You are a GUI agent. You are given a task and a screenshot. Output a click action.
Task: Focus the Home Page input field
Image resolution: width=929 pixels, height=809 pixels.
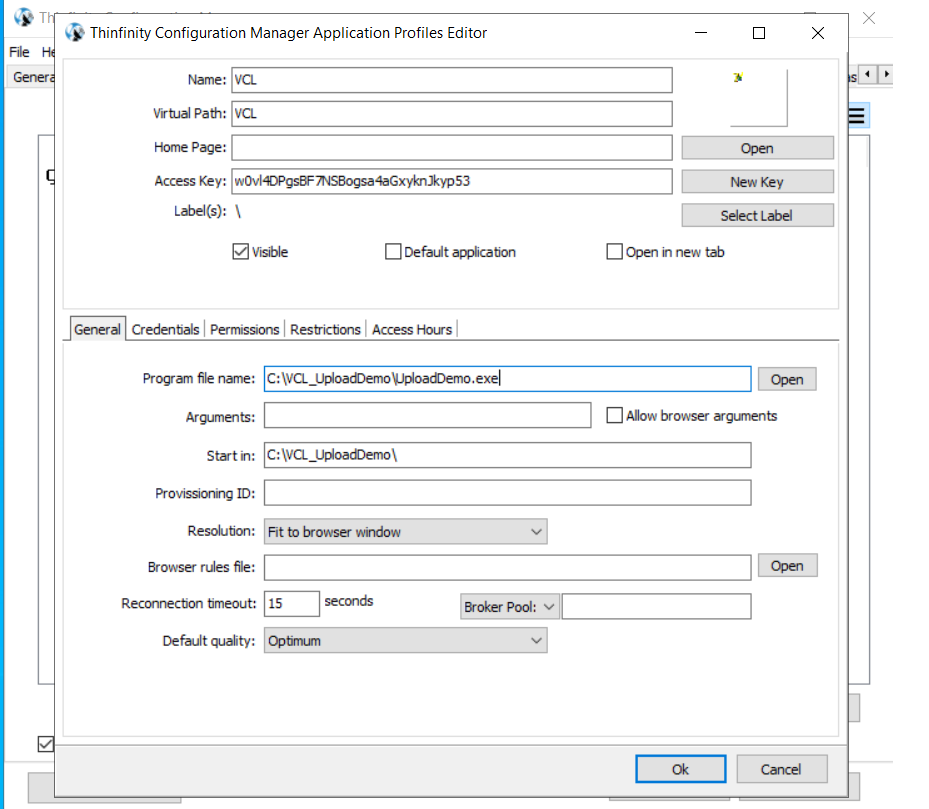[451, 148]
